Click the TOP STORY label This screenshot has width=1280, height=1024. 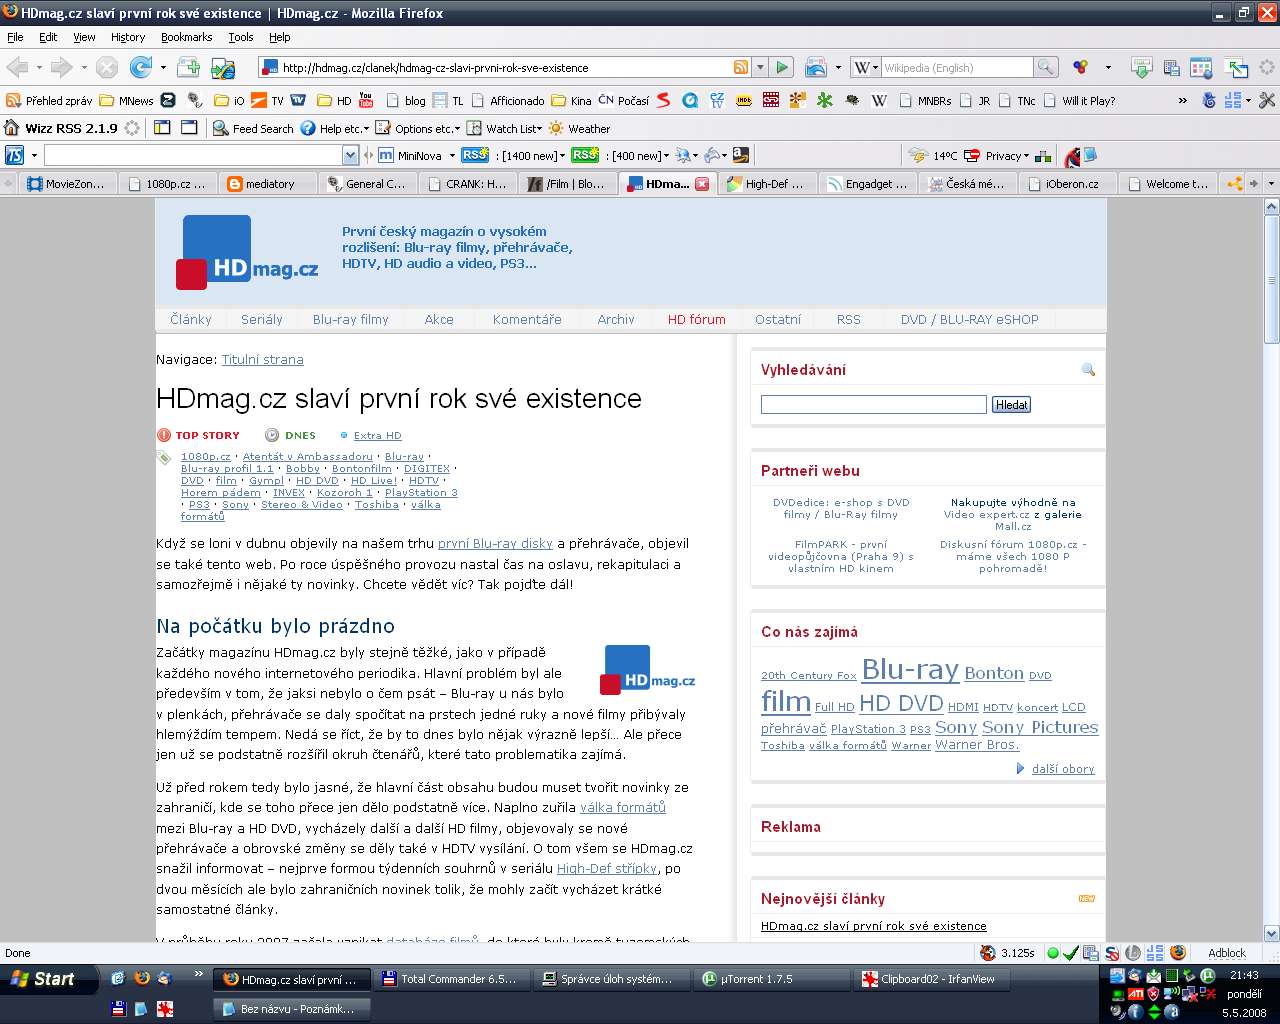point(207,435)
